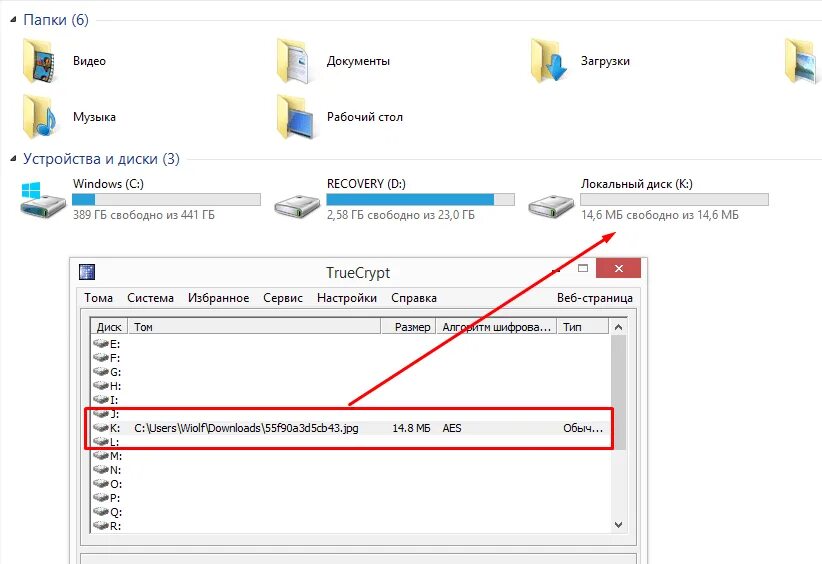
Task: Select the Windows (C:) drive icon
Action: (x=42, y=200)
